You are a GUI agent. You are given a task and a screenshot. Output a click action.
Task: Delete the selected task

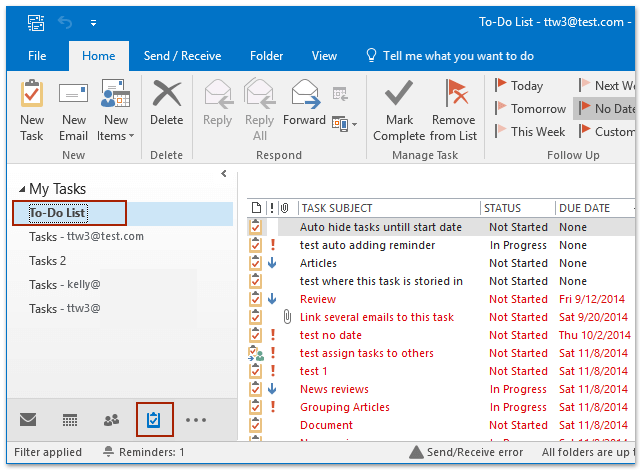(x=167, y=103)
